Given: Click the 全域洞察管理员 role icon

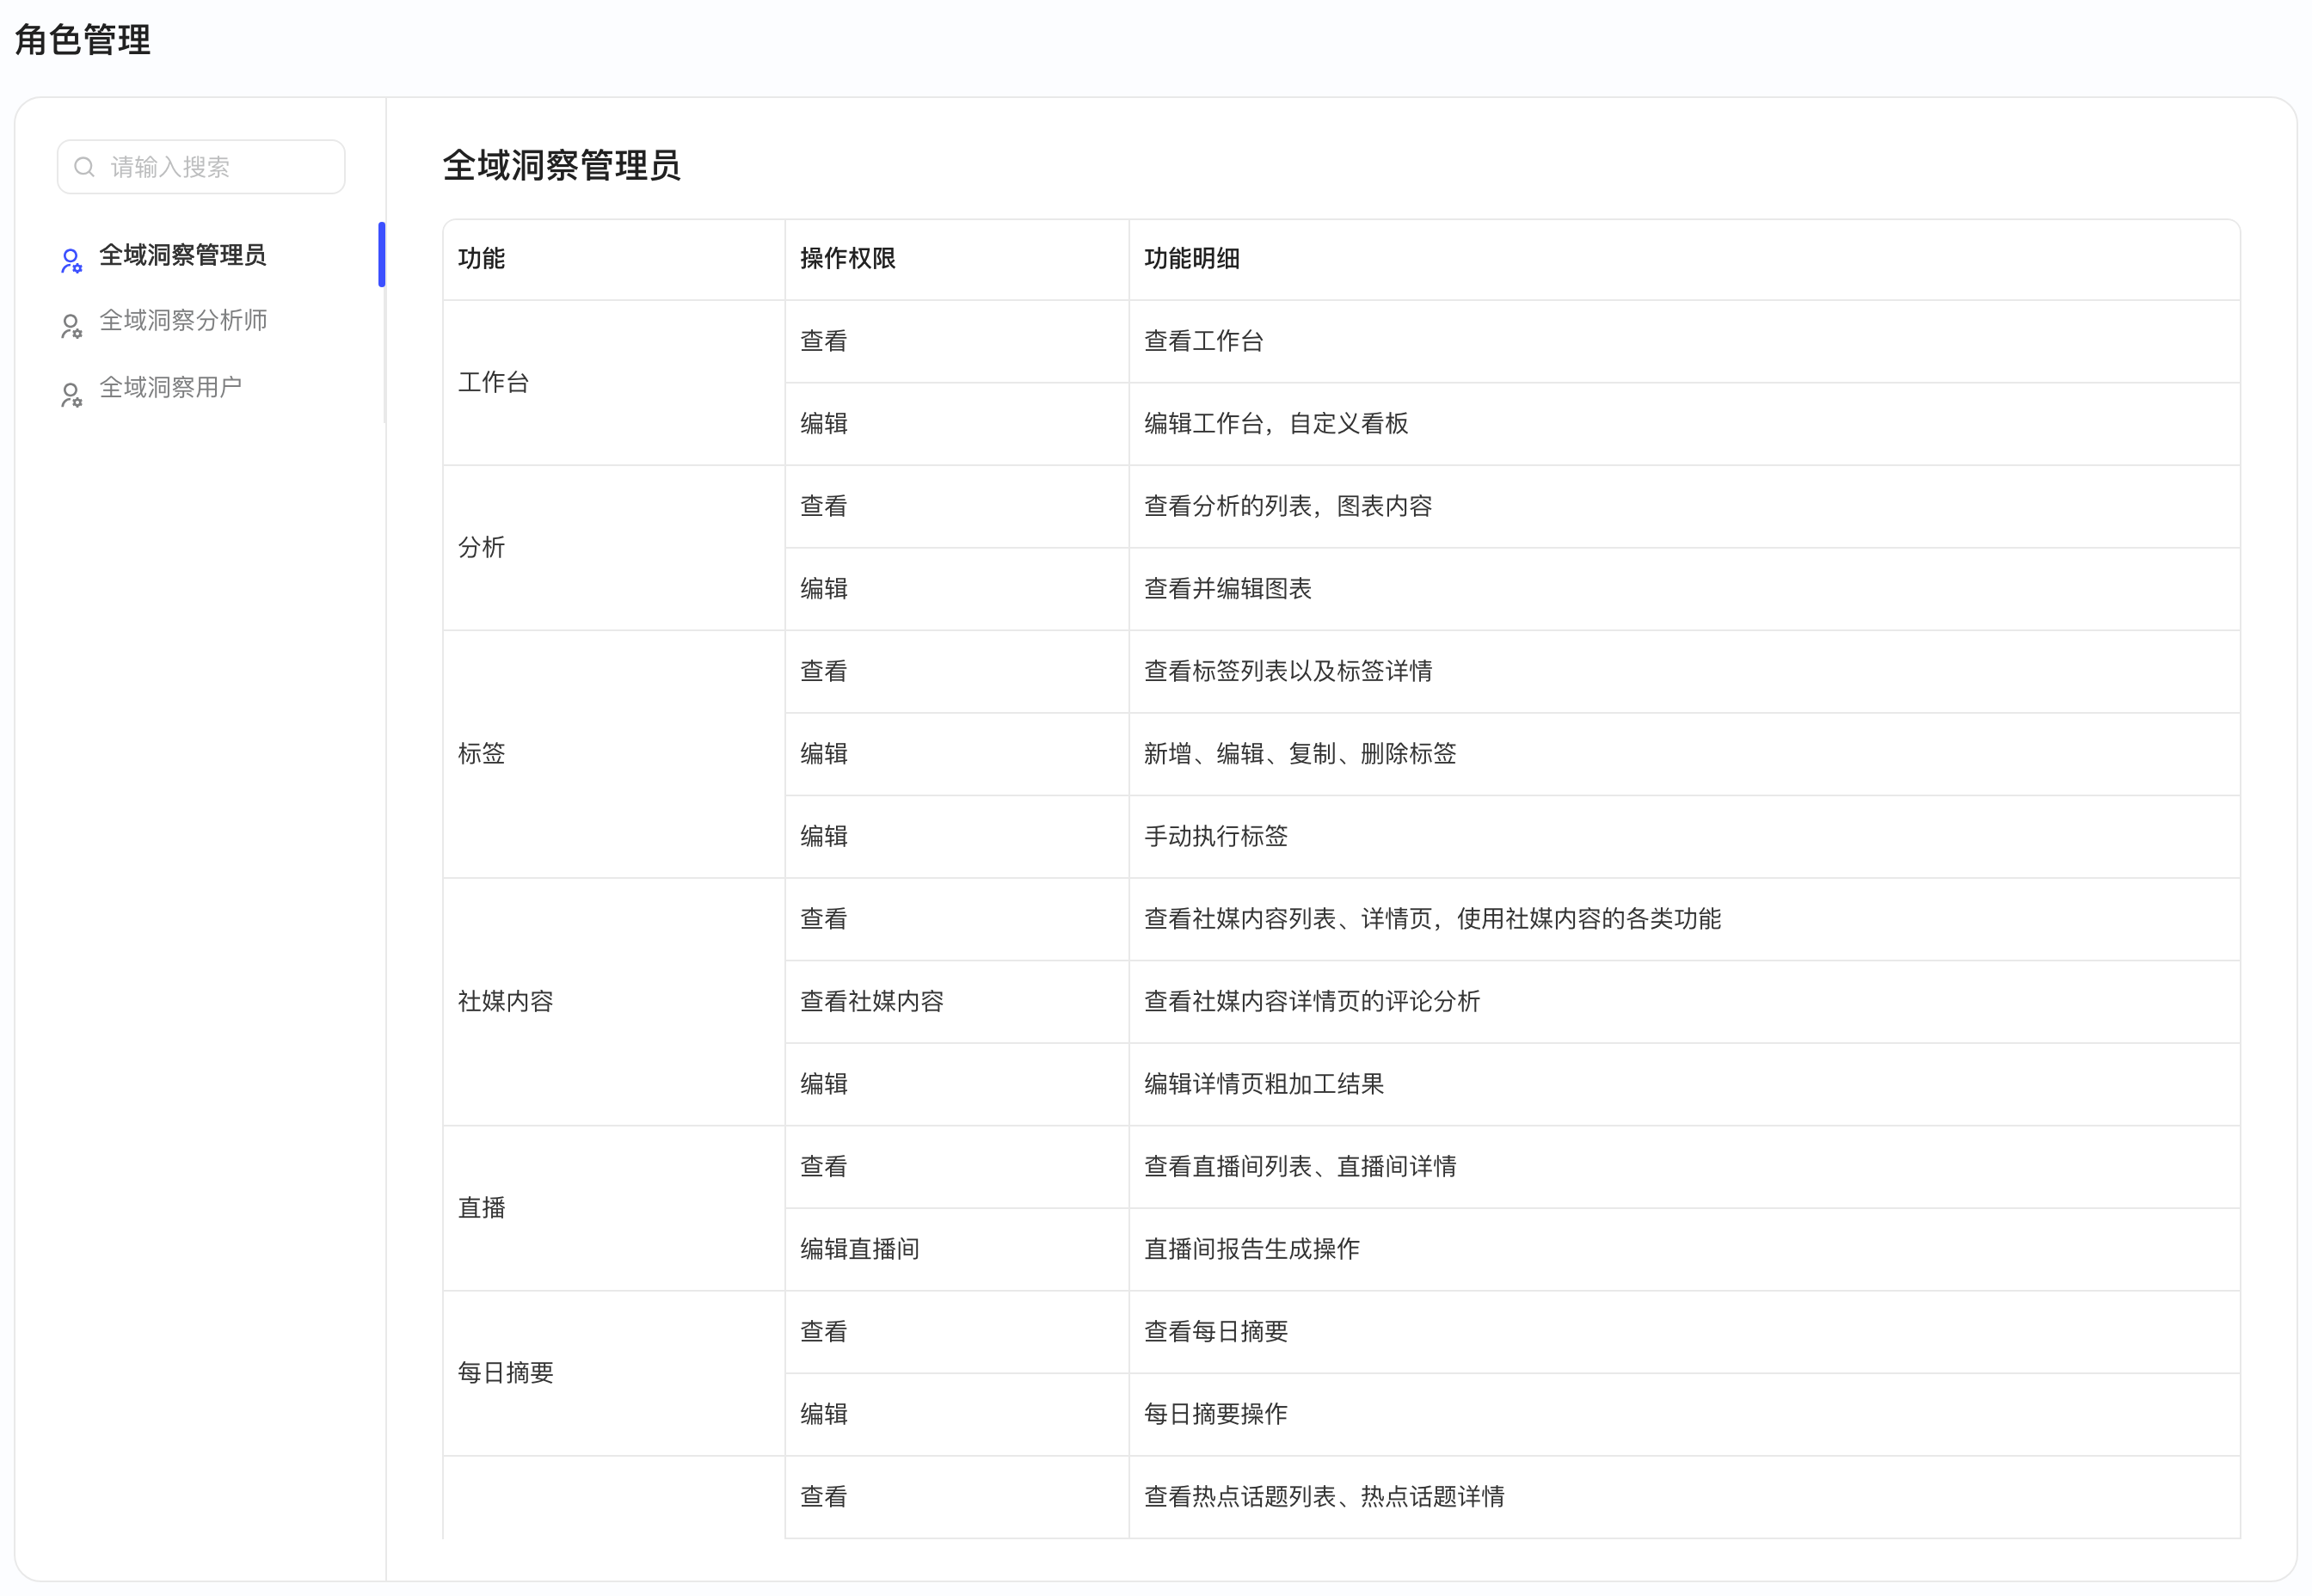Looking at the screenshot, I should click(71, 261).
